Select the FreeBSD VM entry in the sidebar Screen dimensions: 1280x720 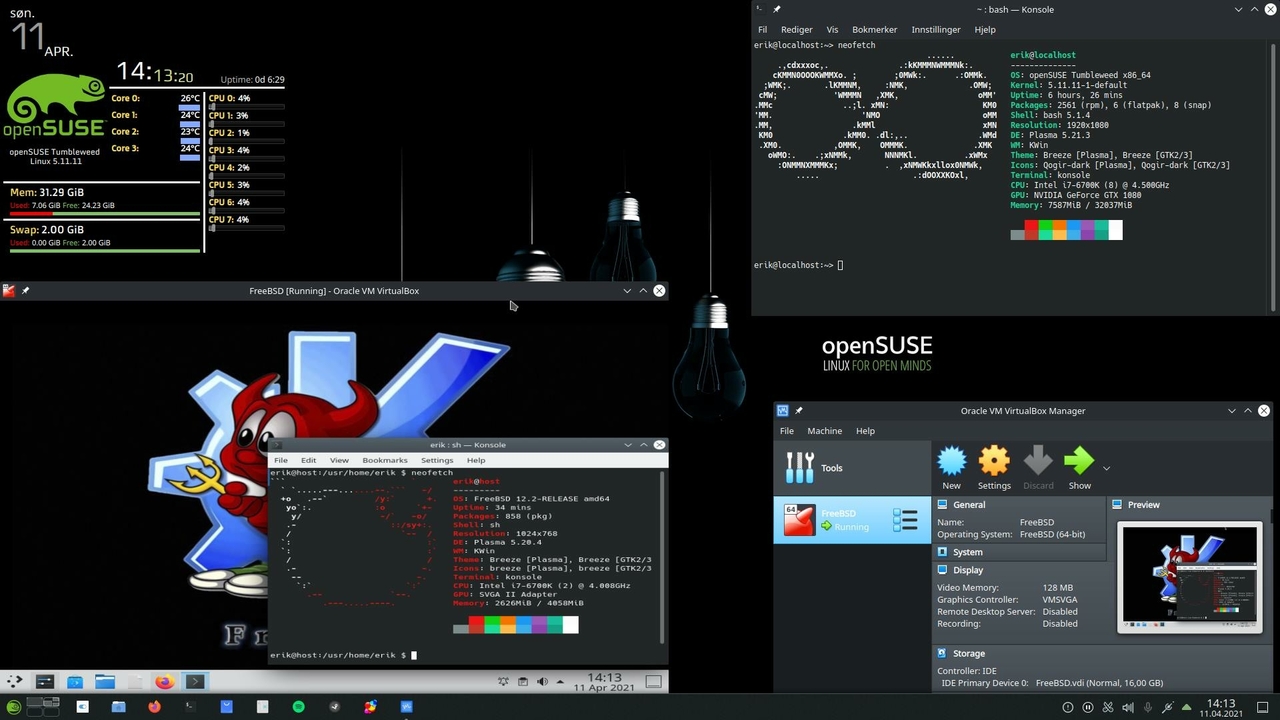(845, 520)
